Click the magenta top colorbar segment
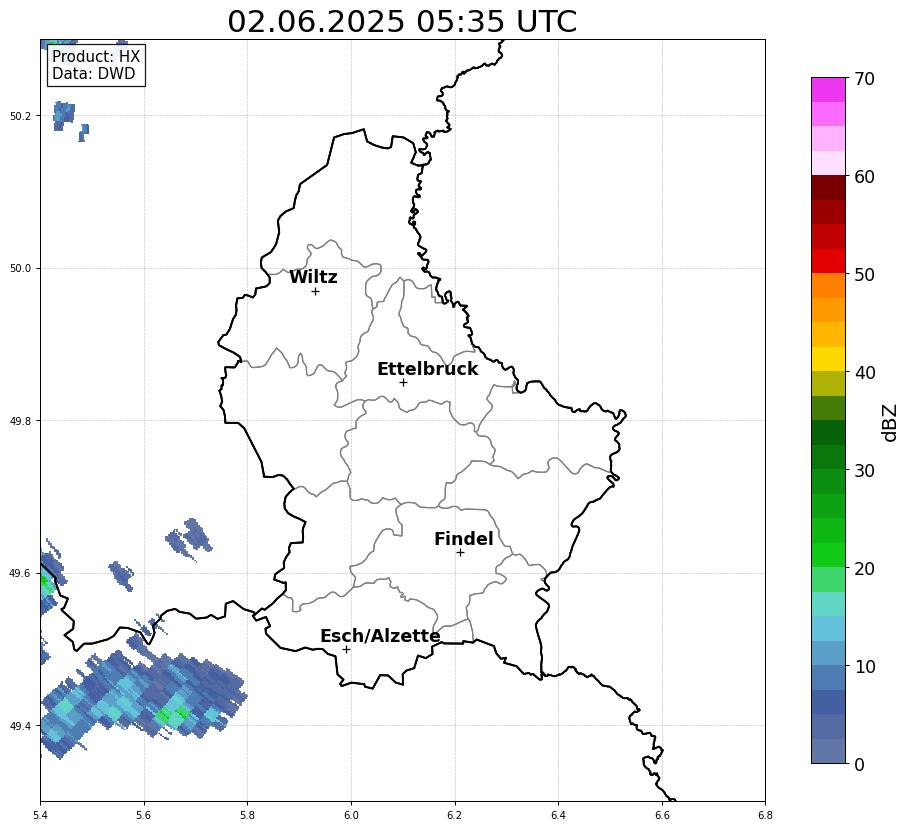Screen dimensions: 909x829 pyautogui.click(x=828, y=89)
